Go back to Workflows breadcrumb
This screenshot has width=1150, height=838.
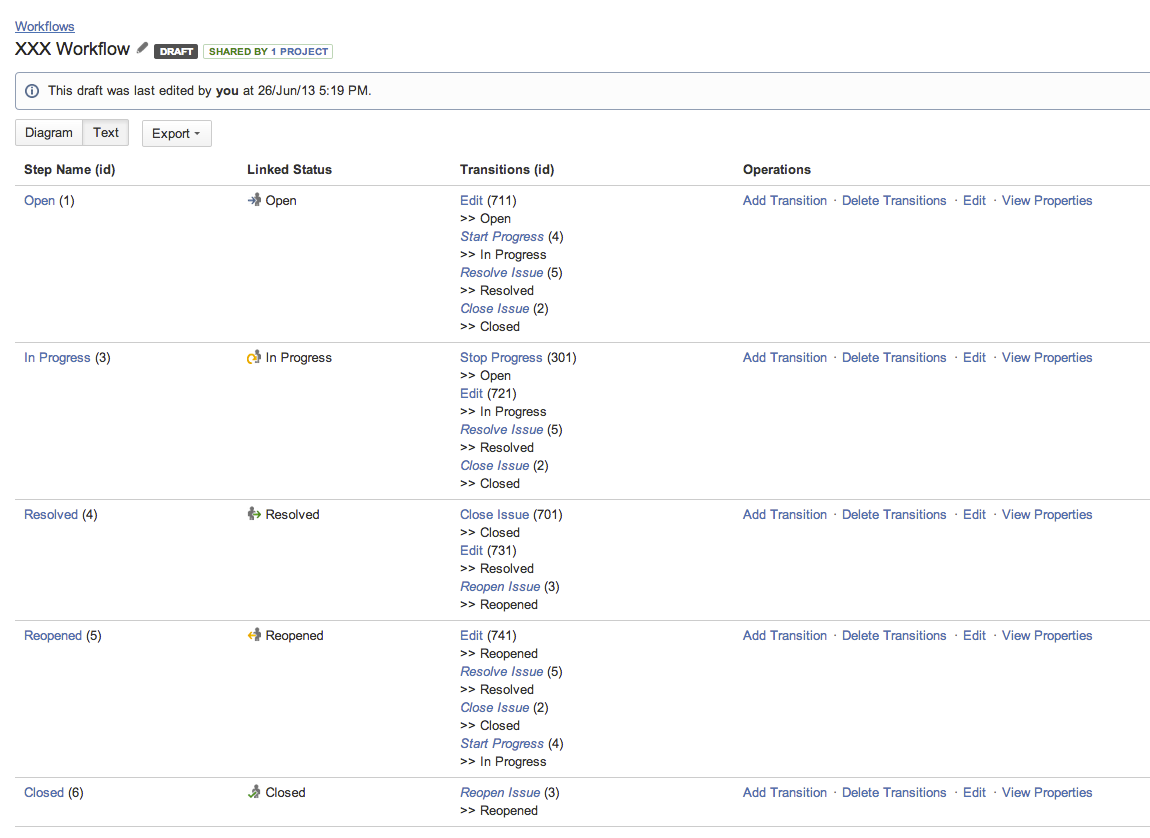tap(45, 26)
